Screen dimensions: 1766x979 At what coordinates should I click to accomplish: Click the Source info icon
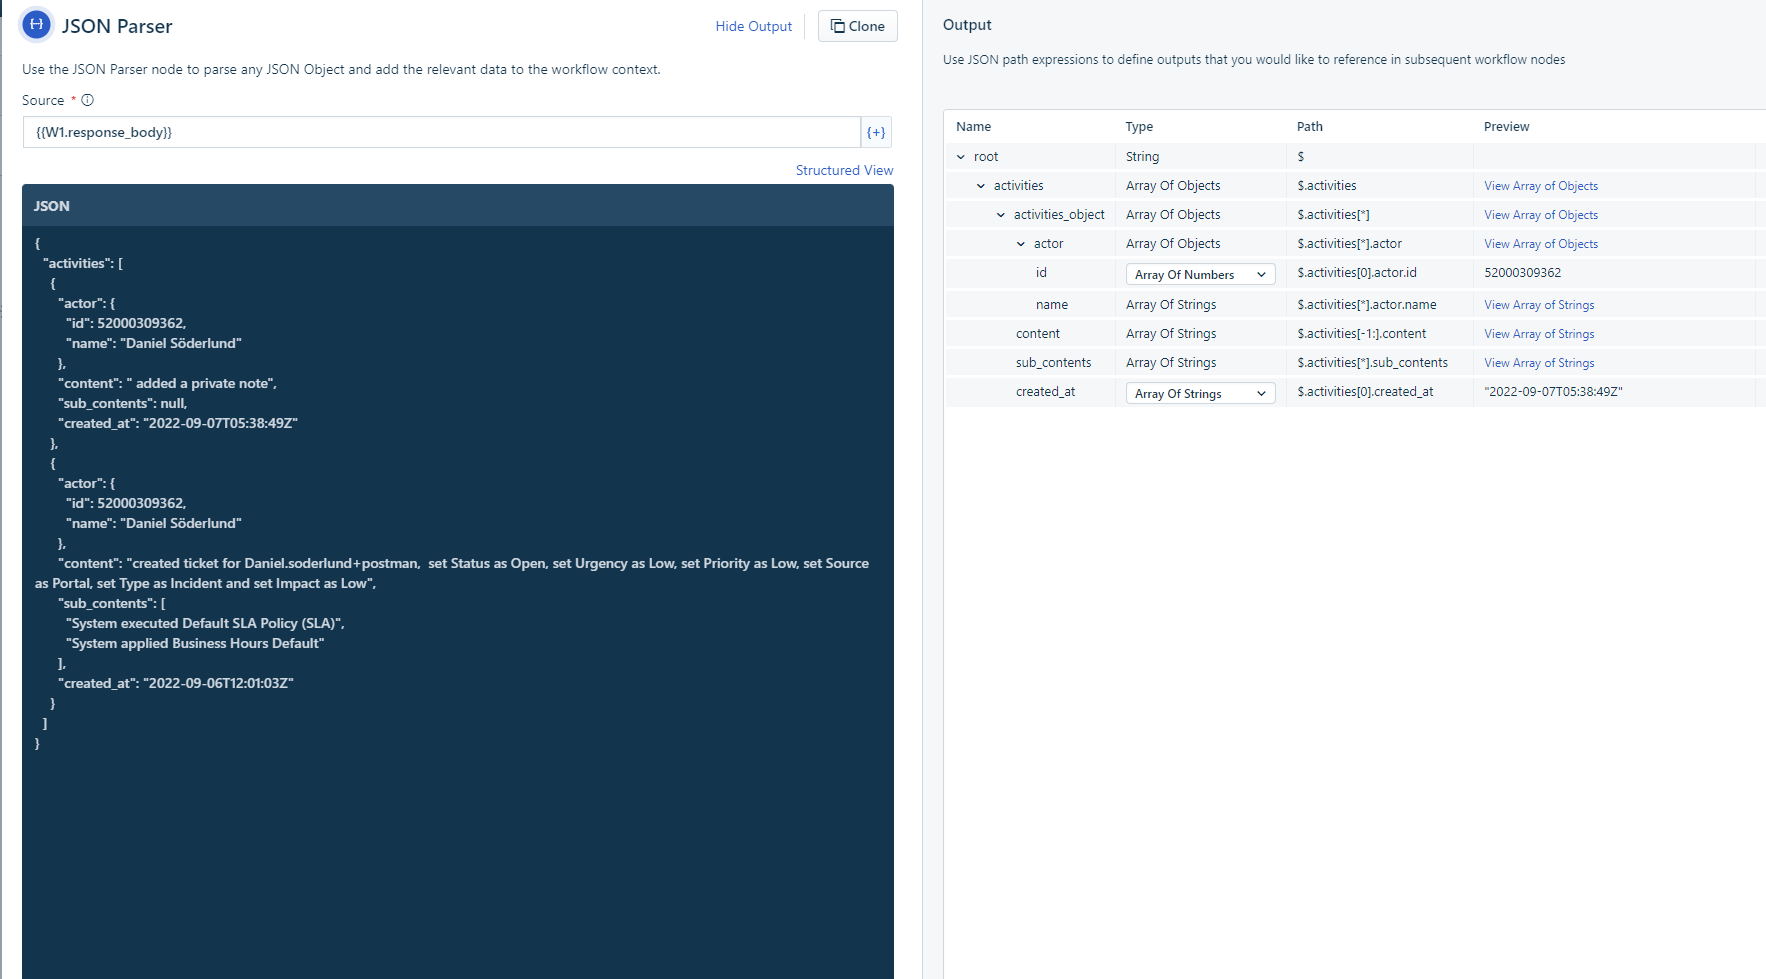88,100
